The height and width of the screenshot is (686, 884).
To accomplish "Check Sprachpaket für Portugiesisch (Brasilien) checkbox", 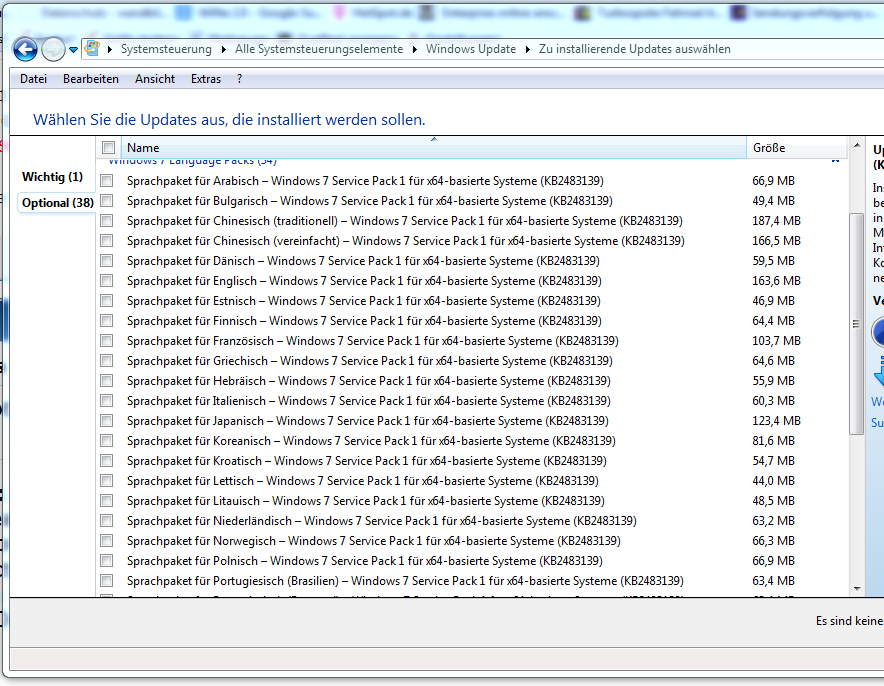I will pos(107,581).
